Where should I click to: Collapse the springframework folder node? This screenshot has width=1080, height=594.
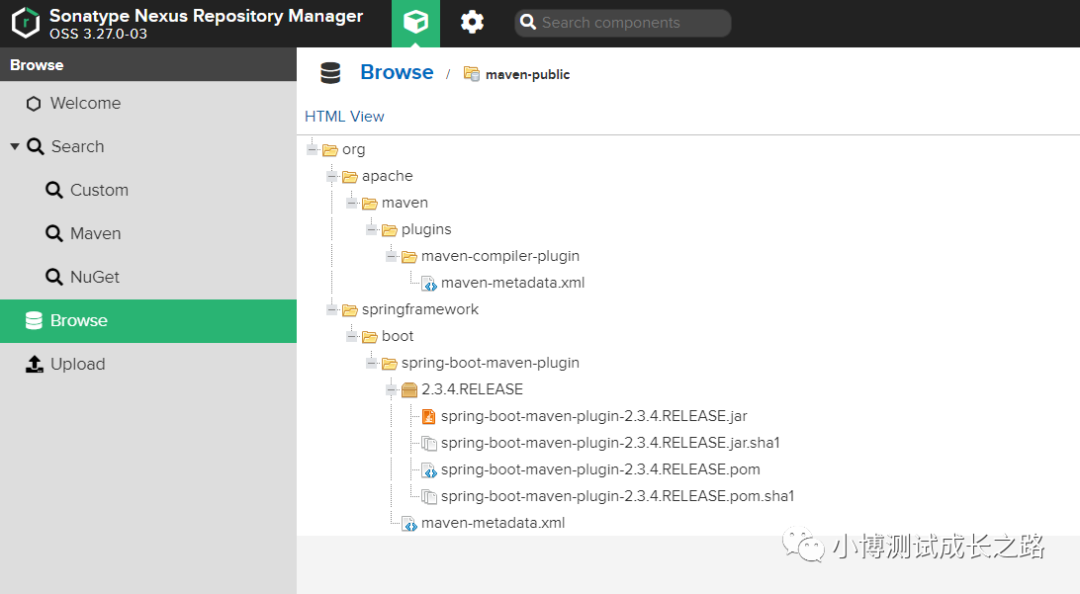(332, 310)
